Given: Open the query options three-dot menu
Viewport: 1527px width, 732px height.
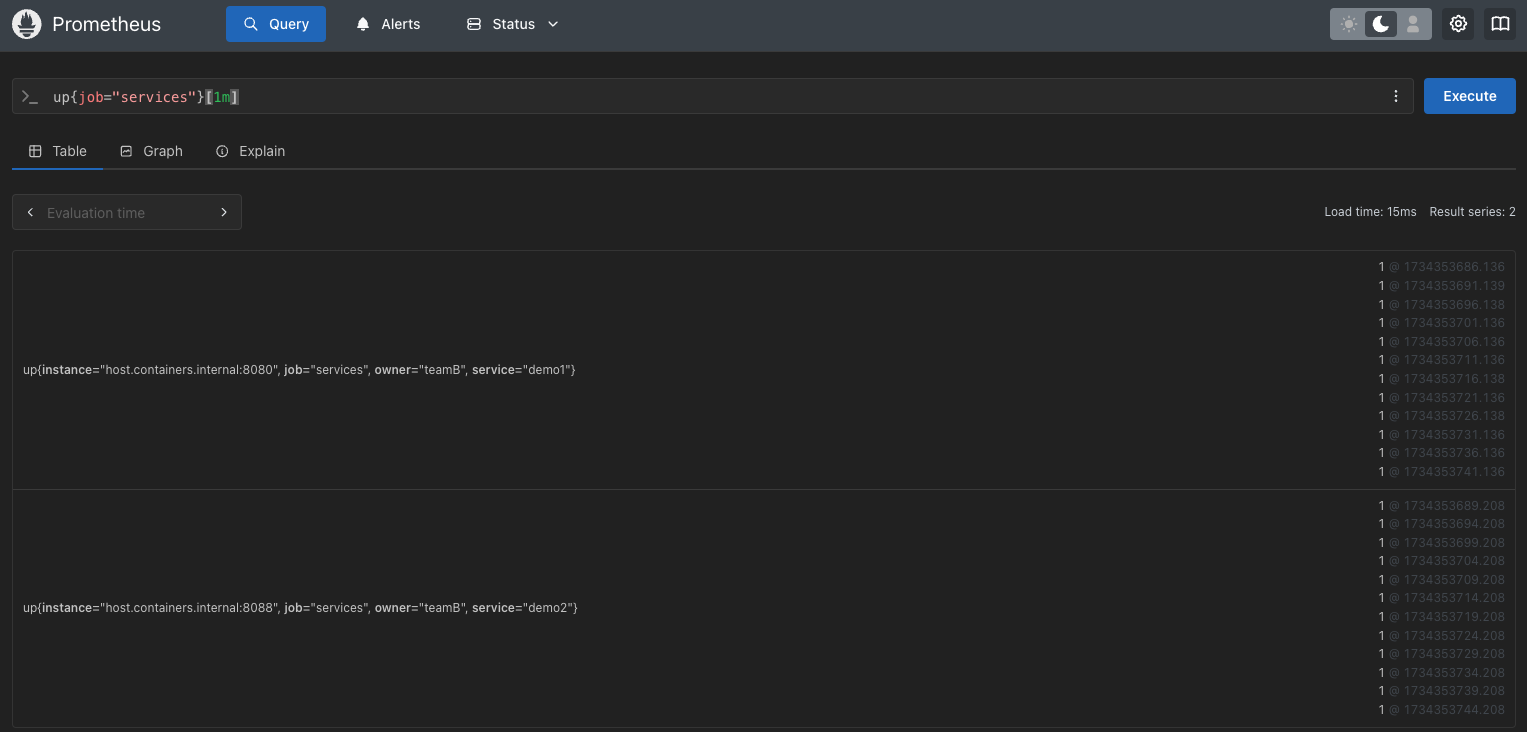Looking at the screenshot, I should [1396, 96].
